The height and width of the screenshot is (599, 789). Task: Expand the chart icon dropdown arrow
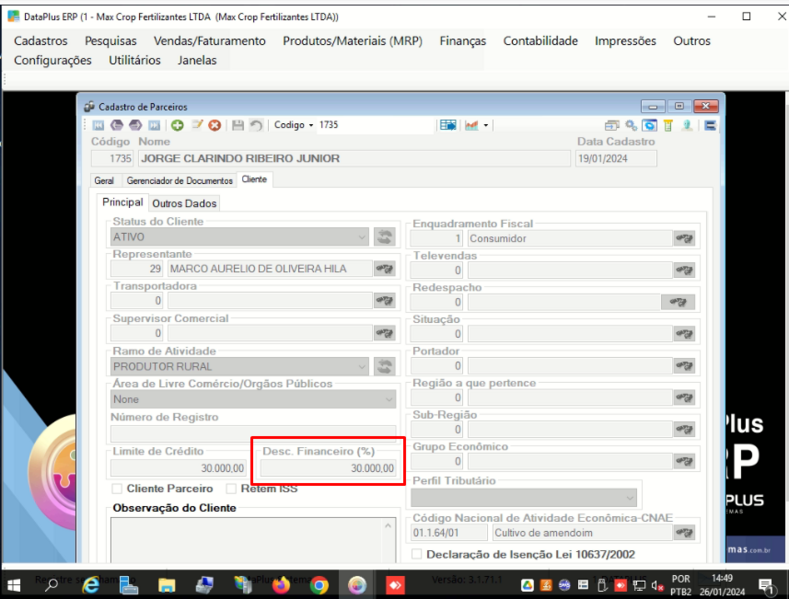point(486,125)
